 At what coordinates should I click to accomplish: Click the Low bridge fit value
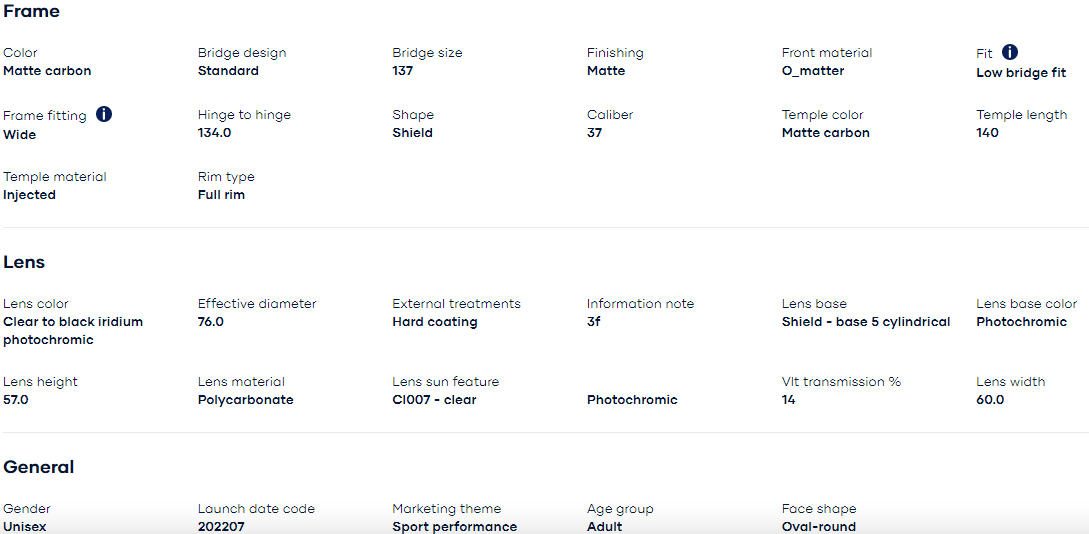tap(1021, 73)
